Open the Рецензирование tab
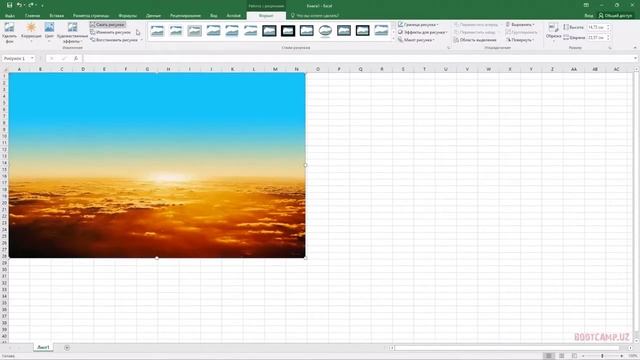 tap(185, 16)
